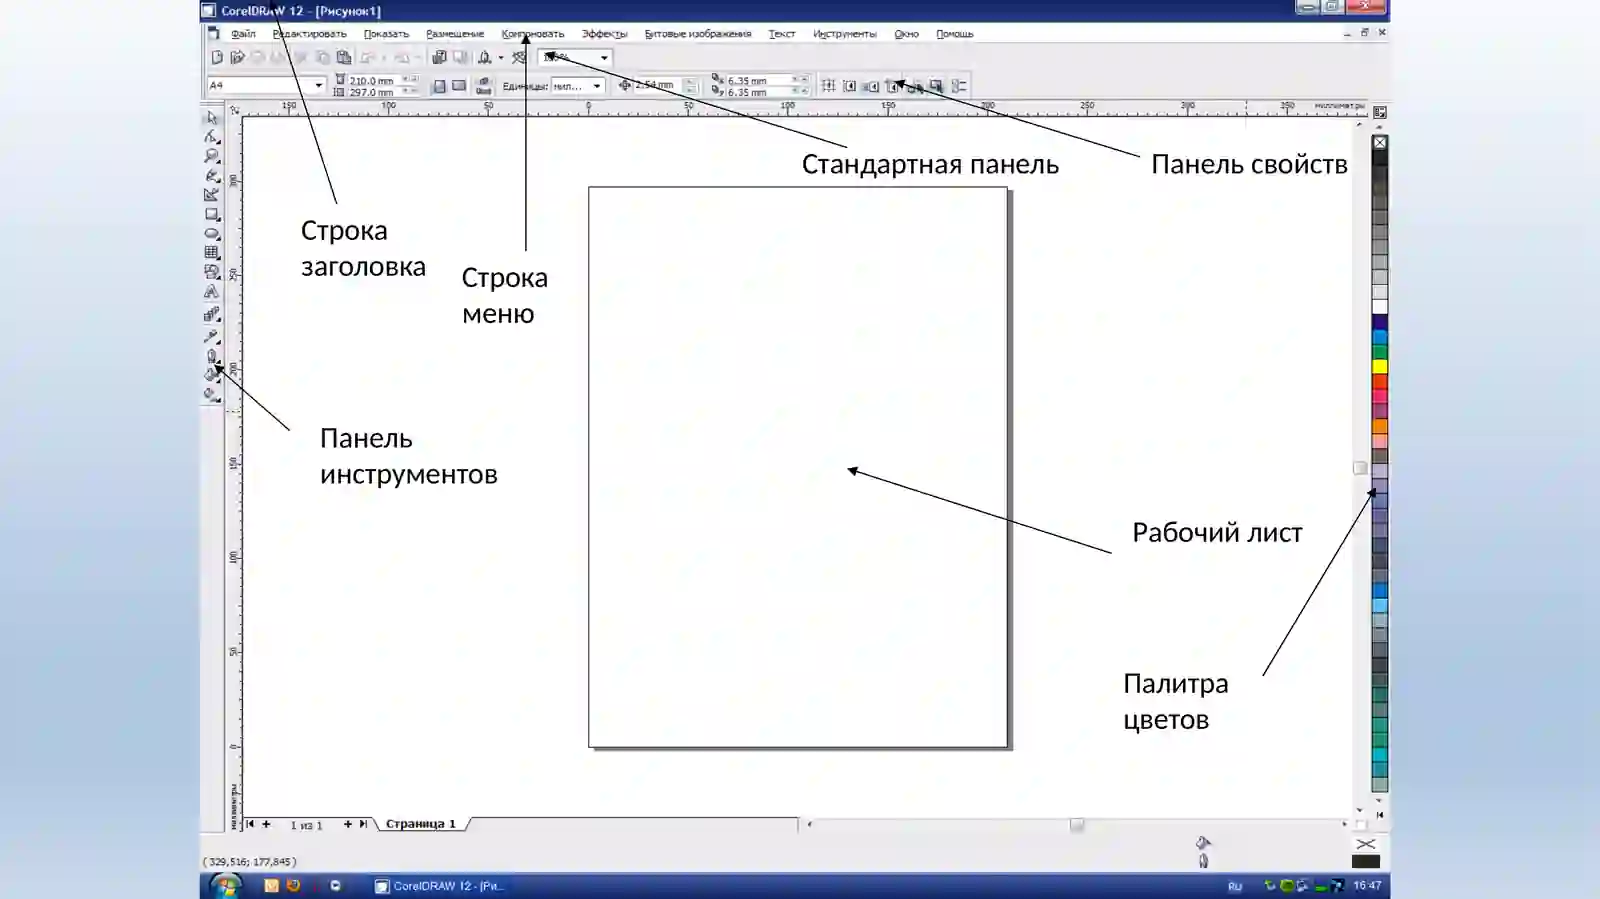The image size is (1600, 899).
Task: Click the 297.0 mm page height field
Action: click(x=374, y=92)
